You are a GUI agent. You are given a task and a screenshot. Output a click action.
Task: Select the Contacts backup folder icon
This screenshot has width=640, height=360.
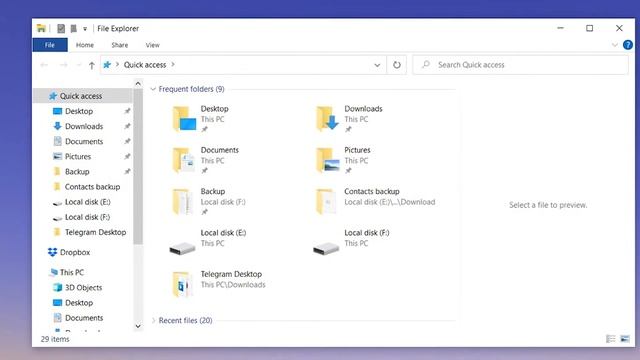326,201
